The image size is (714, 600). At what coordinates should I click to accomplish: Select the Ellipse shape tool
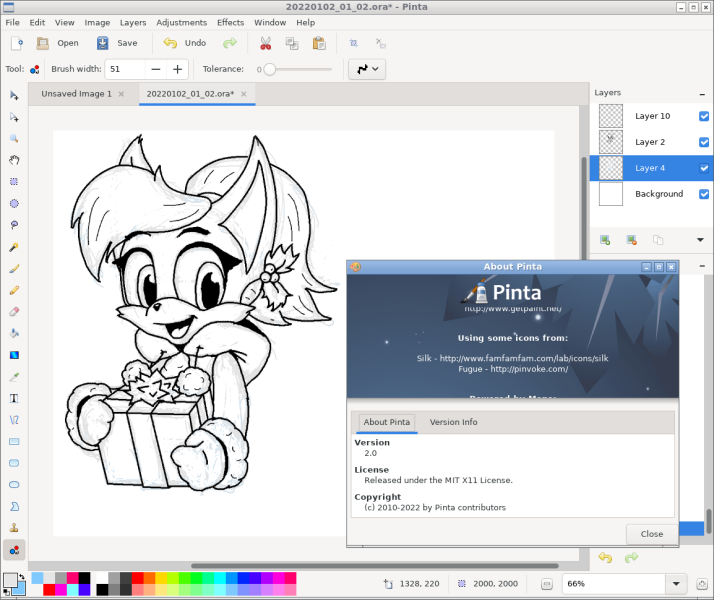[x=14, y=484]
